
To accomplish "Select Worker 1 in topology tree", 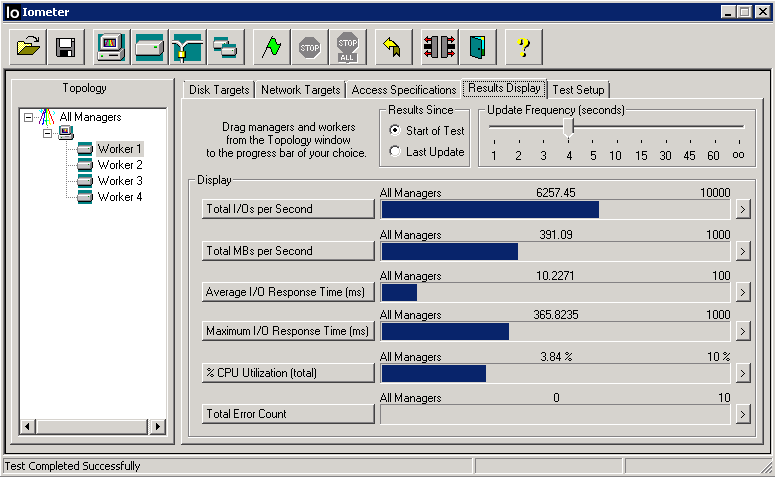I will (120, 149).
